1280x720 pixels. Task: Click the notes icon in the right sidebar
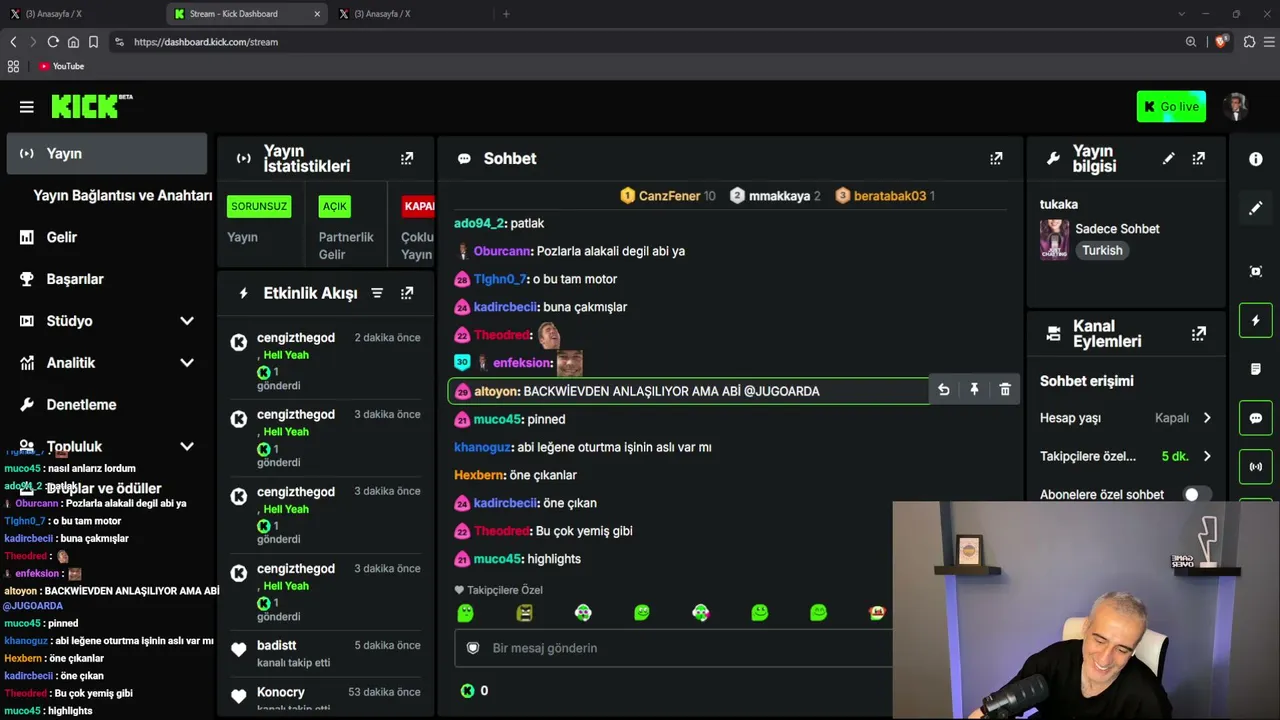click(x=1256, y=369)
